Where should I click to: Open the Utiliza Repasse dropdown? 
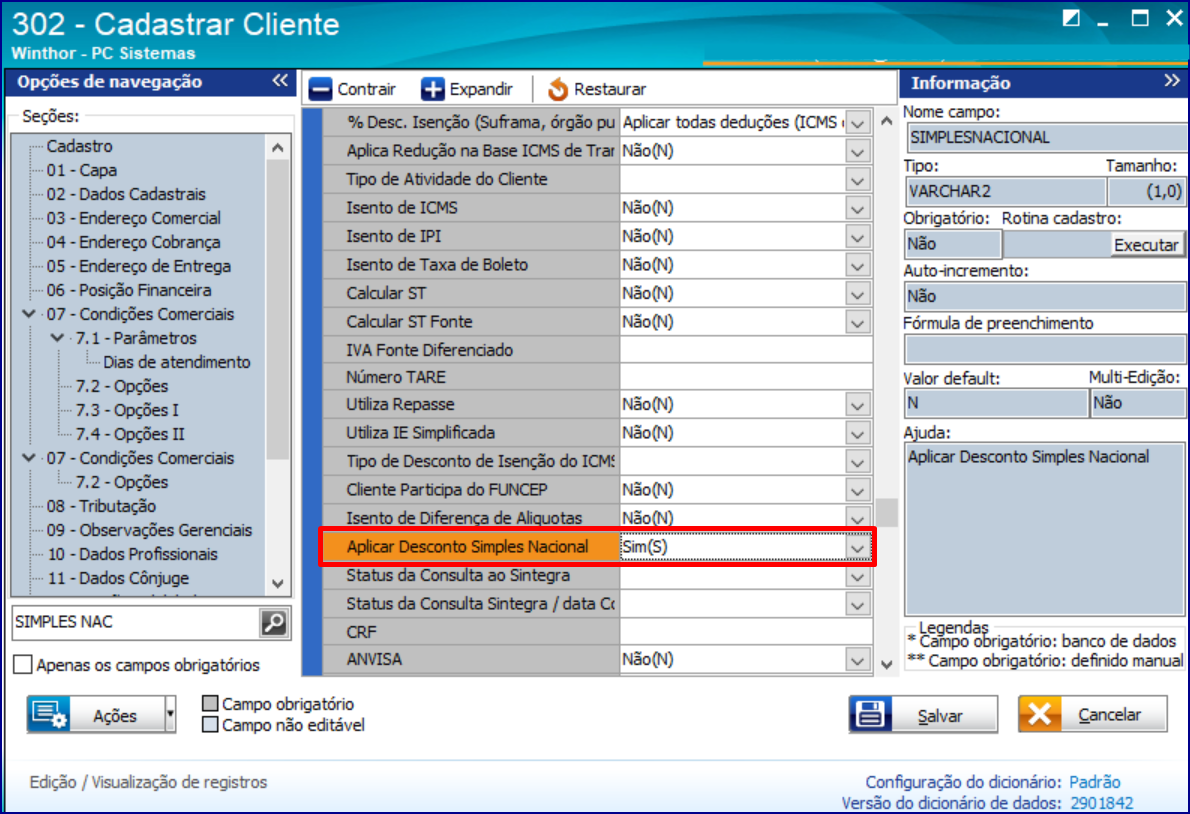(x=858, y=405)
